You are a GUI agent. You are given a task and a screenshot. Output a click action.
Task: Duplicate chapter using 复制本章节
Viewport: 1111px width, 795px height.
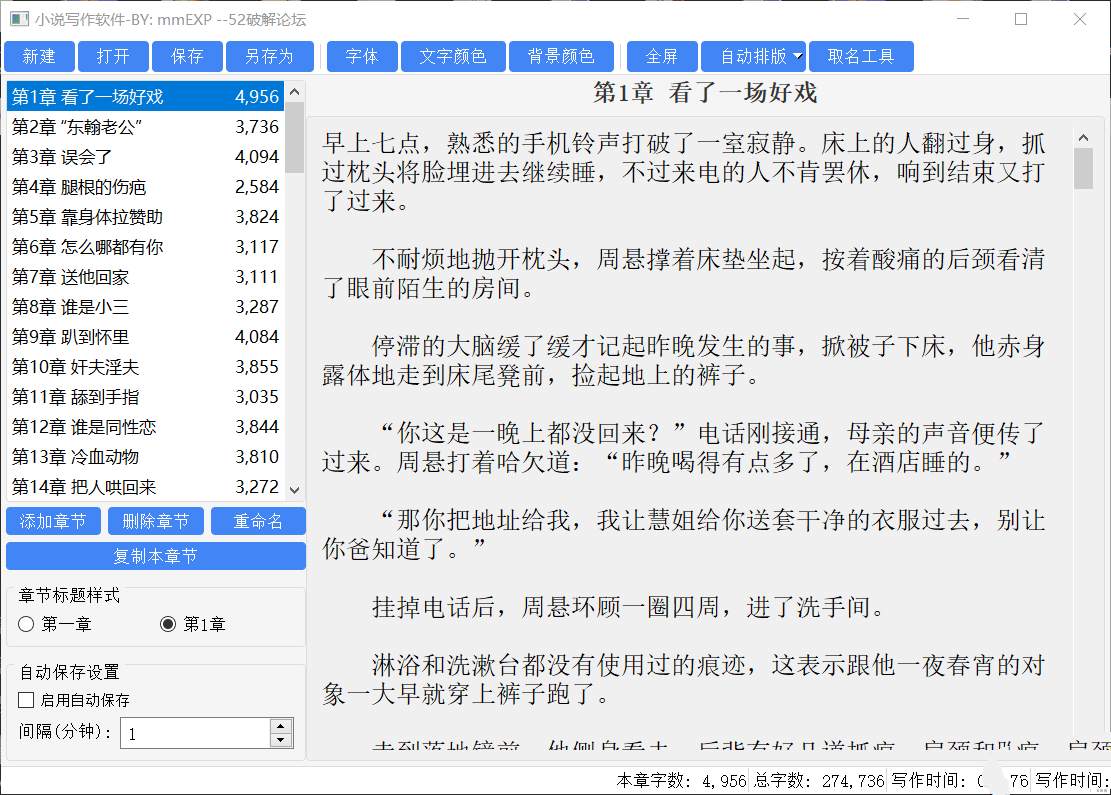(155, 556)
